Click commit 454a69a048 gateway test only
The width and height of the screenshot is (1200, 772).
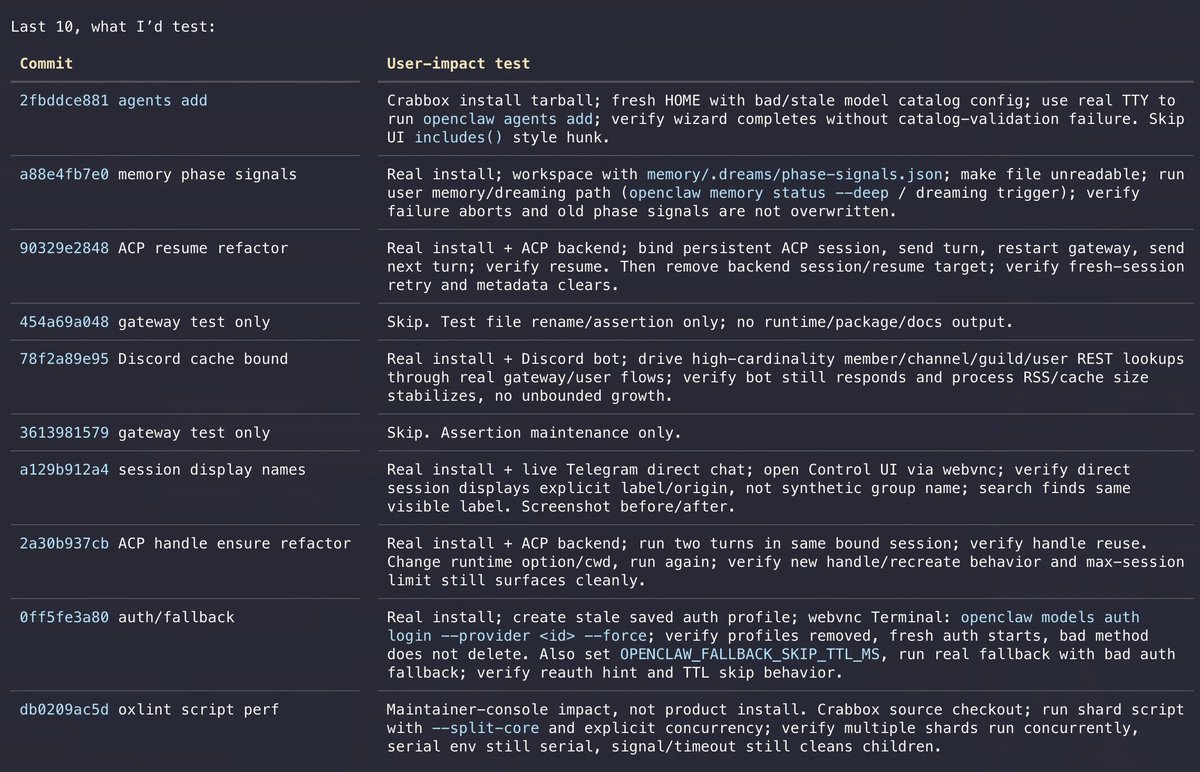[x=145, y=322]
